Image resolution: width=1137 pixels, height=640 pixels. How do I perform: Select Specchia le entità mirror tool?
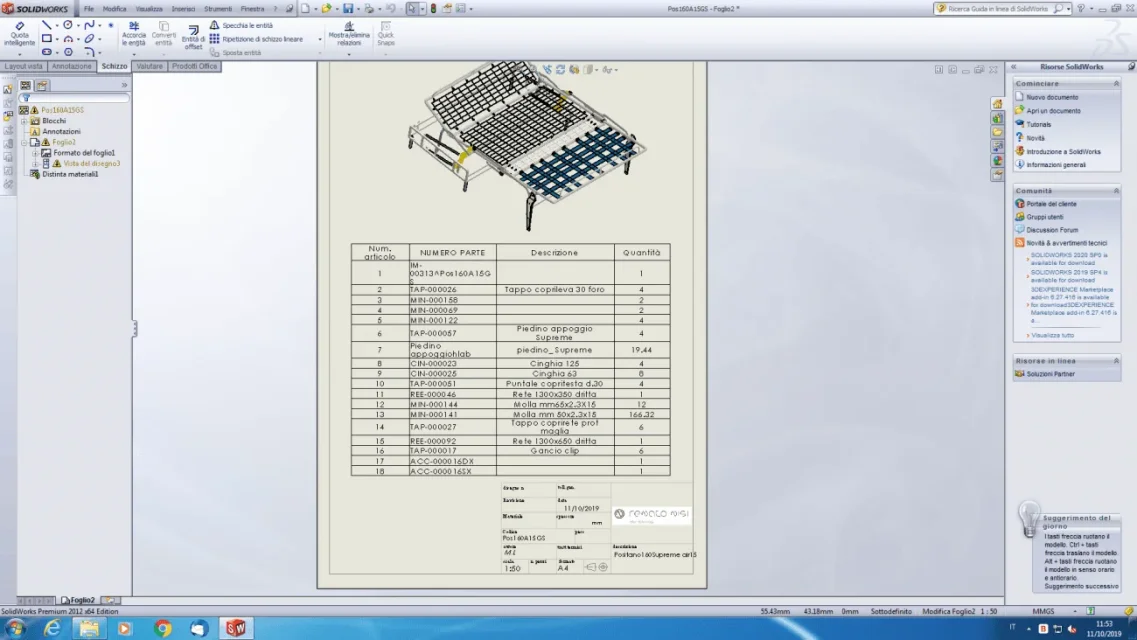(241, 25)
